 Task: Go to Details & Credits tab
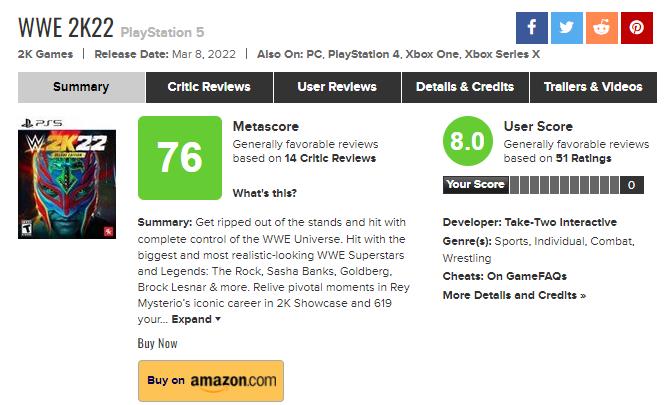point(465,87)
